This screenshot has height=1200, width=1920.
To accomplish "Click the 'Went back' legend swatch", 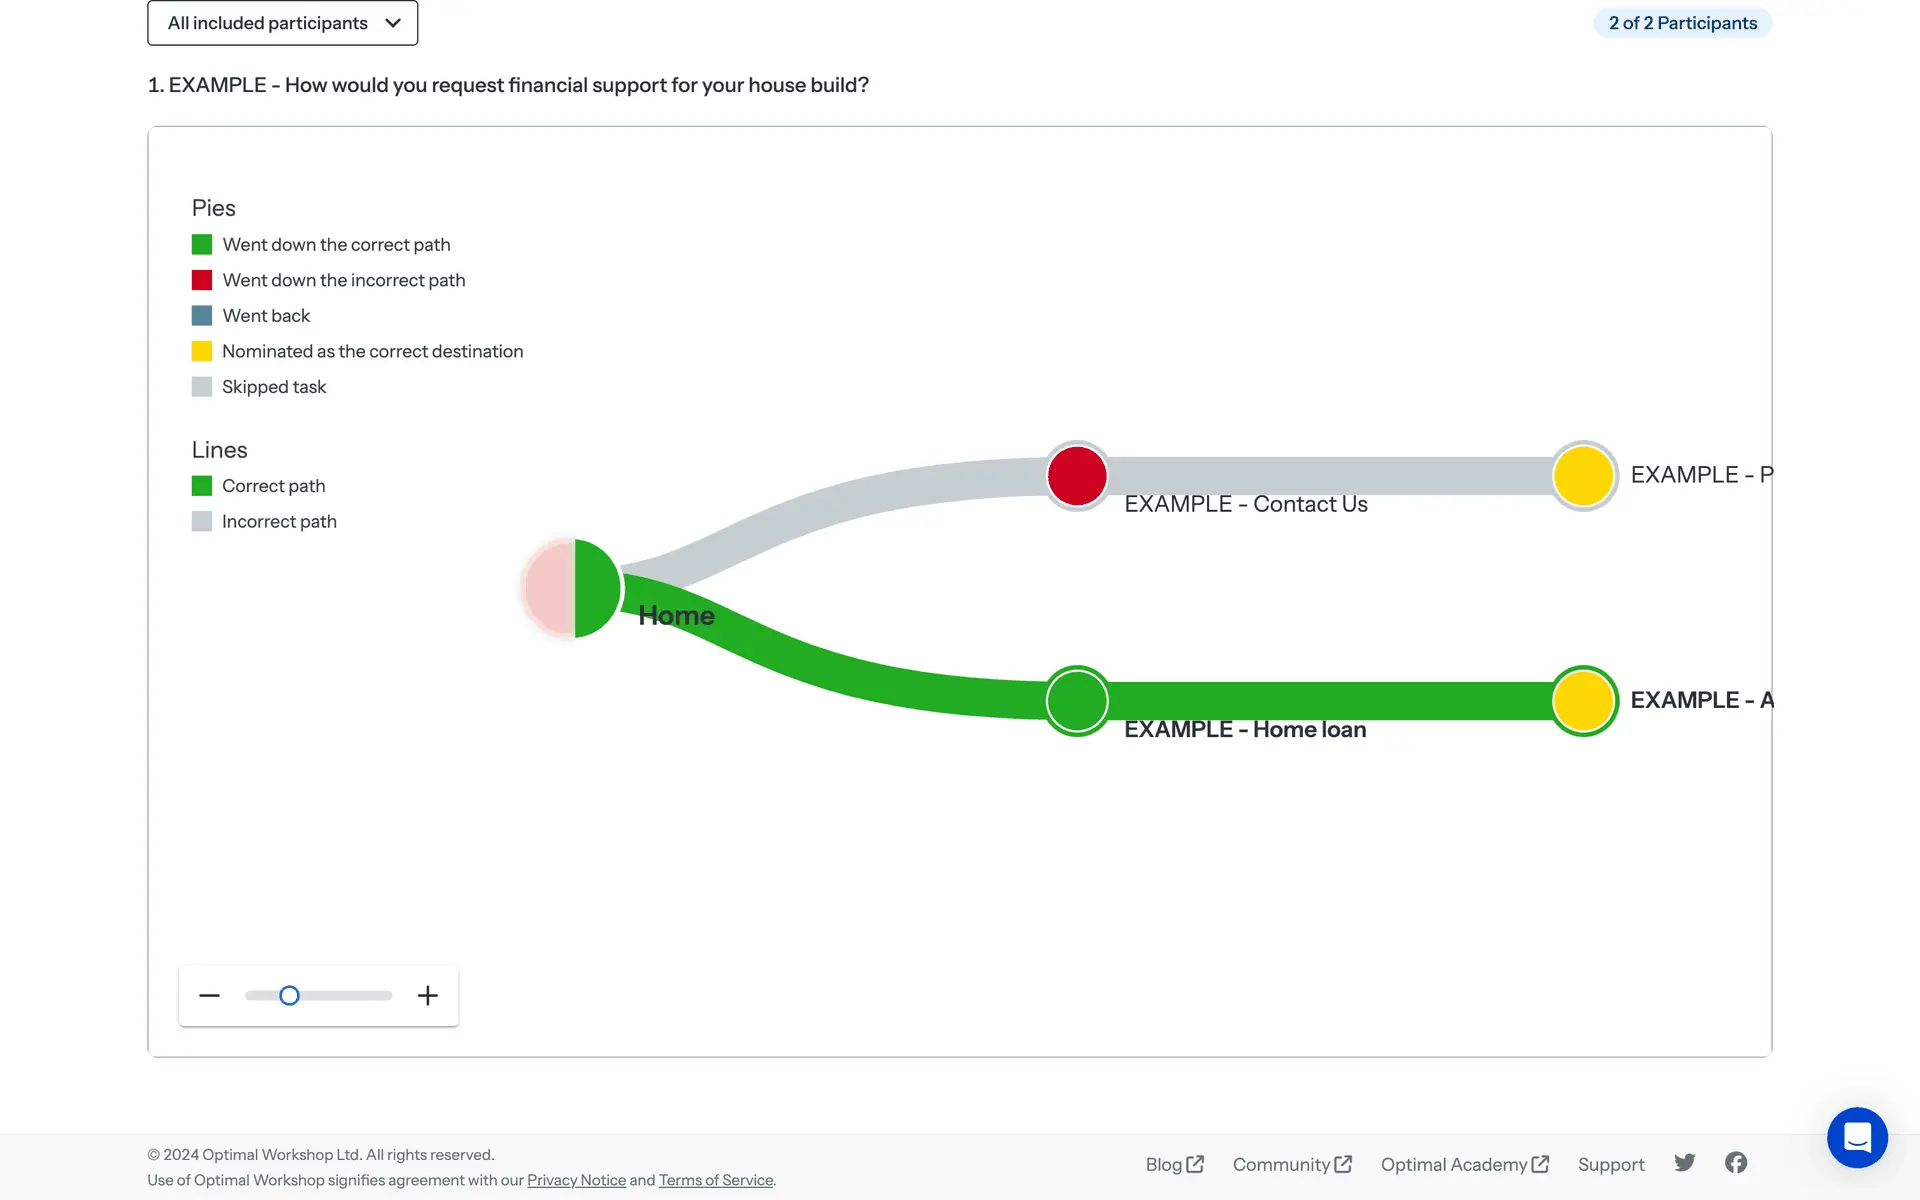I will pyautogui.click(x=202, y=316).
